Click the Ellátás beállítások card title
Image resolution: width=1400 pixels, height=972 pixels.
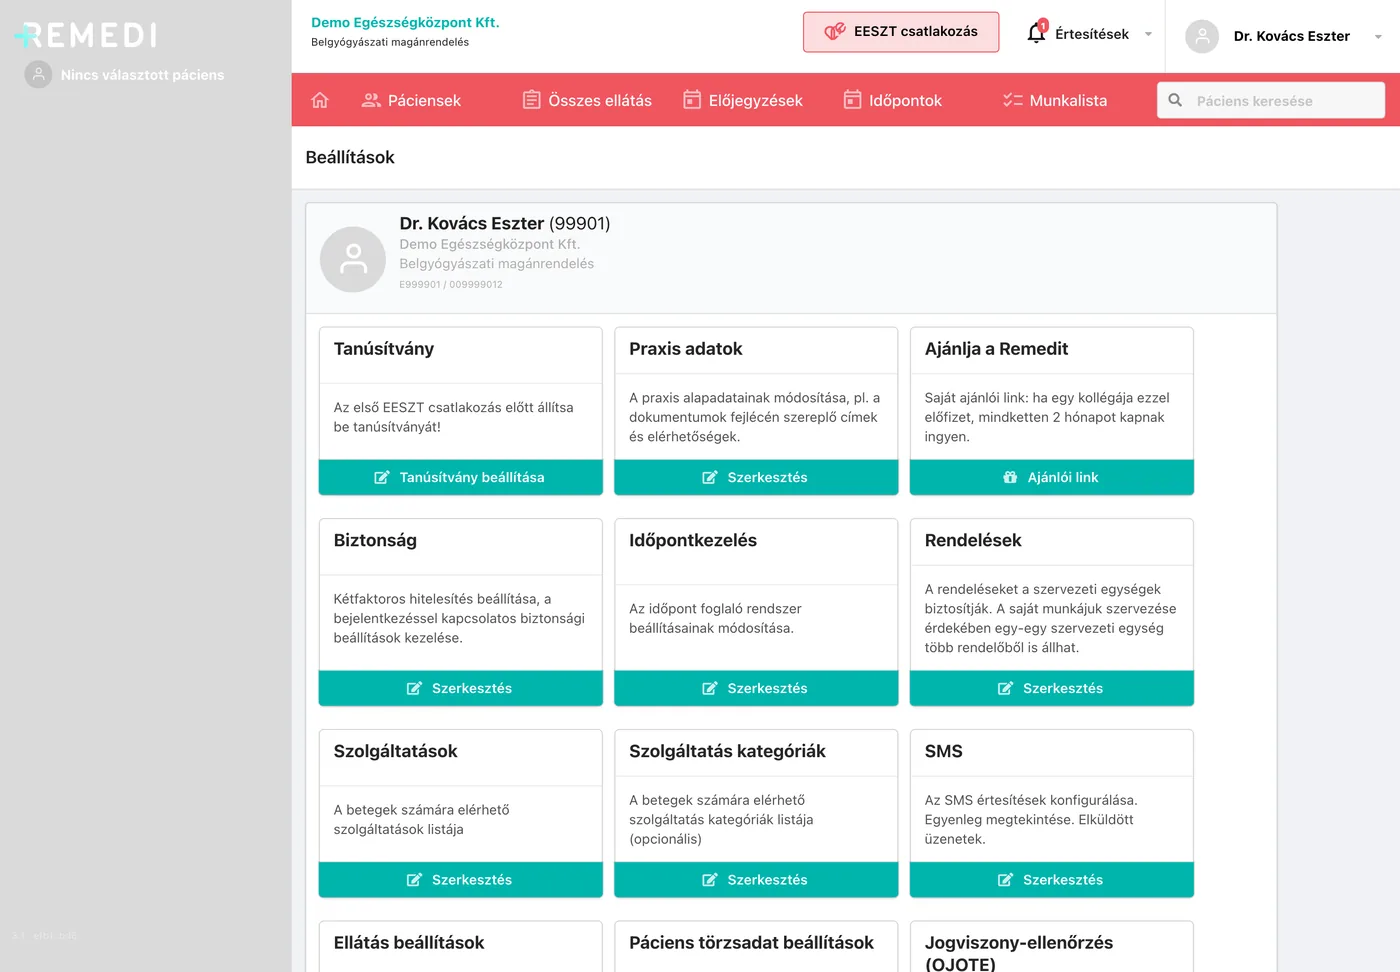(x=409, y=943)
